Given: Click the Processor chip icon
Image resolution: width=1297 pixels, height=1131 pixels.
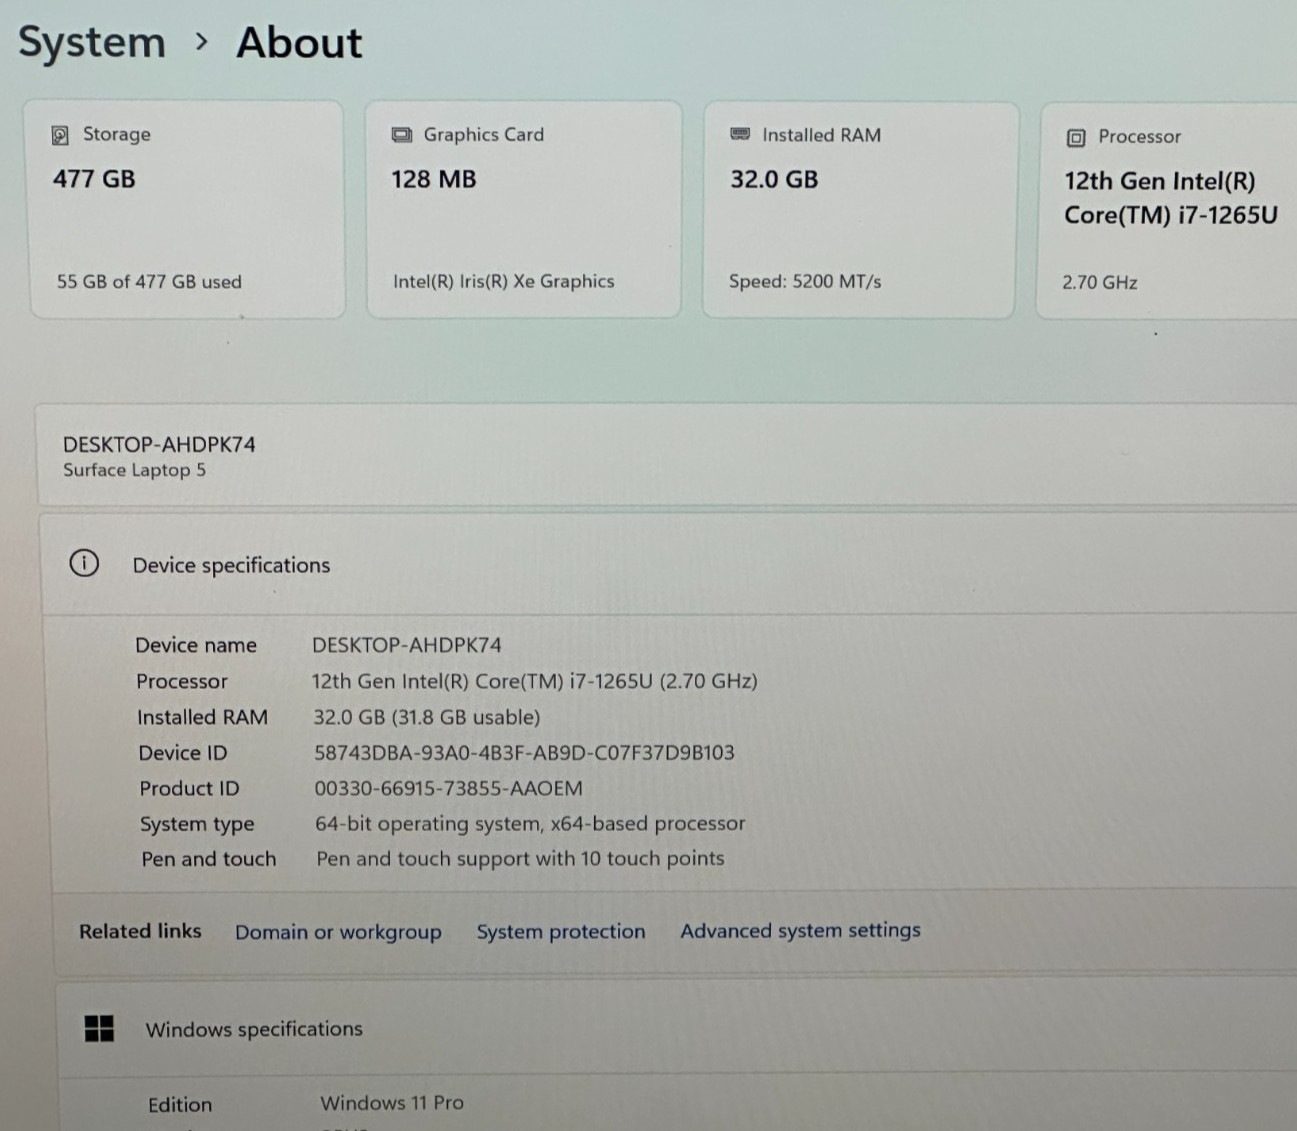Looking at the screenshot, I should (x=1076, y=138).
